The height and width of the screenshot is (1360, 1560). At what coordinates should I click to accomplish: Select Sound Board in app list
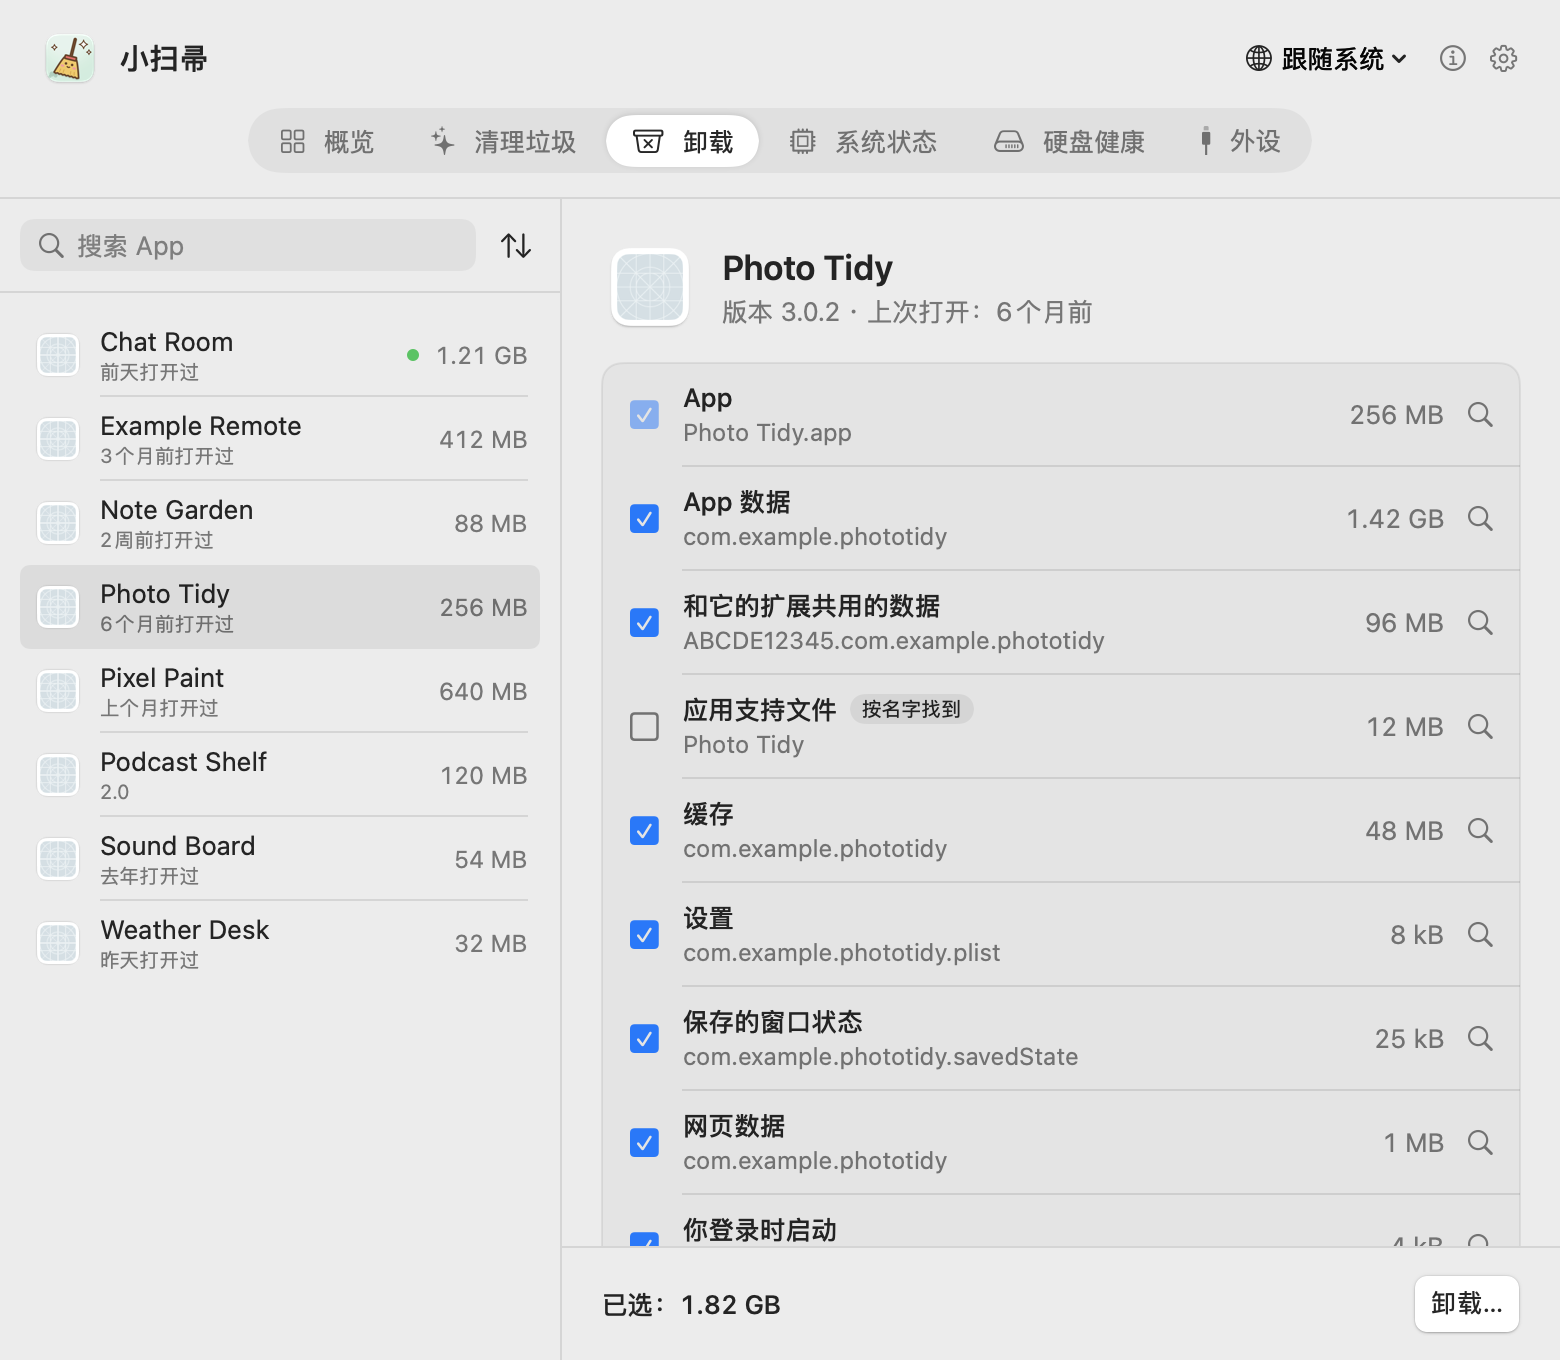(280, 859)
